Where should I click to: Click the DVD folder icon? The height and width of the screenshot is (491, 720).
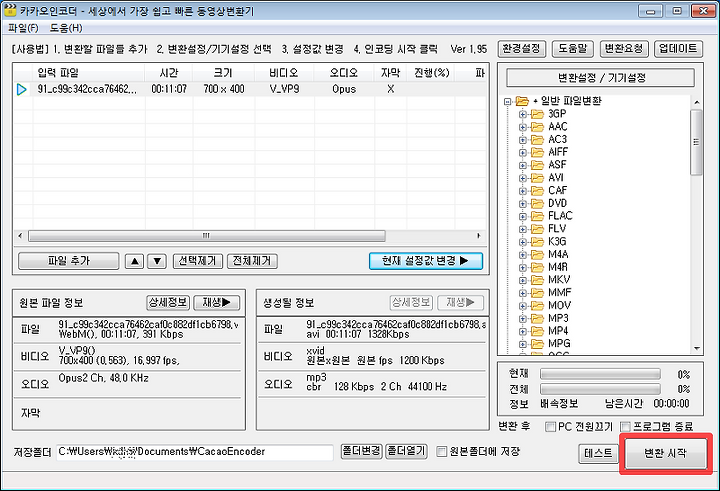537,203
